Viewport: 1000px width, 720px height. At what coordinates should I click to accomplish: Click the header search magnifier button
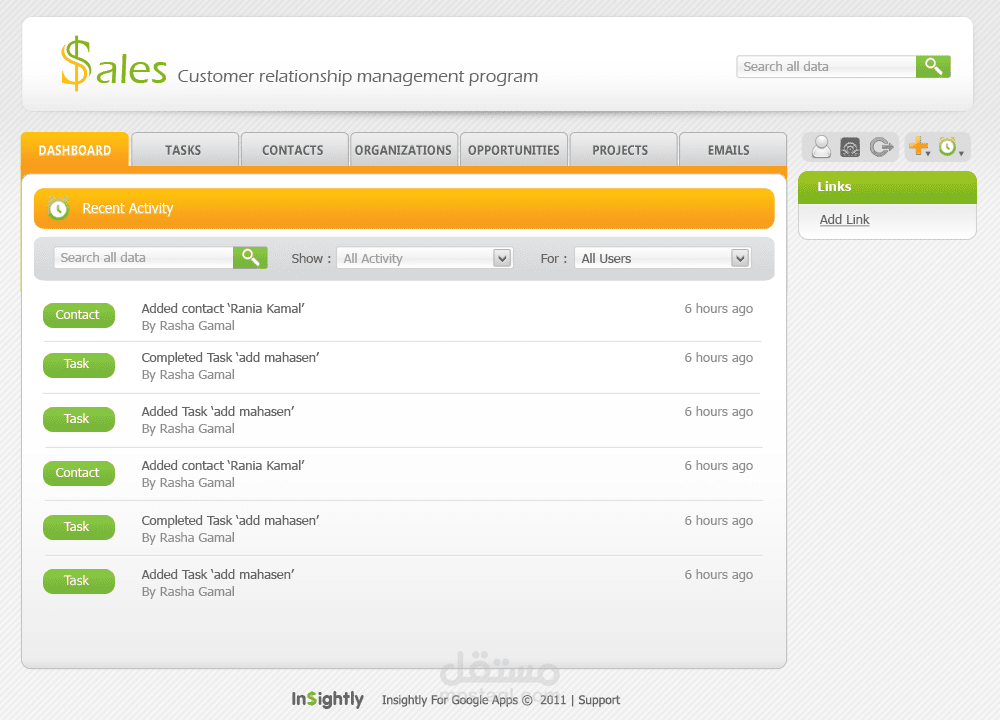click(x=933, y=66)
